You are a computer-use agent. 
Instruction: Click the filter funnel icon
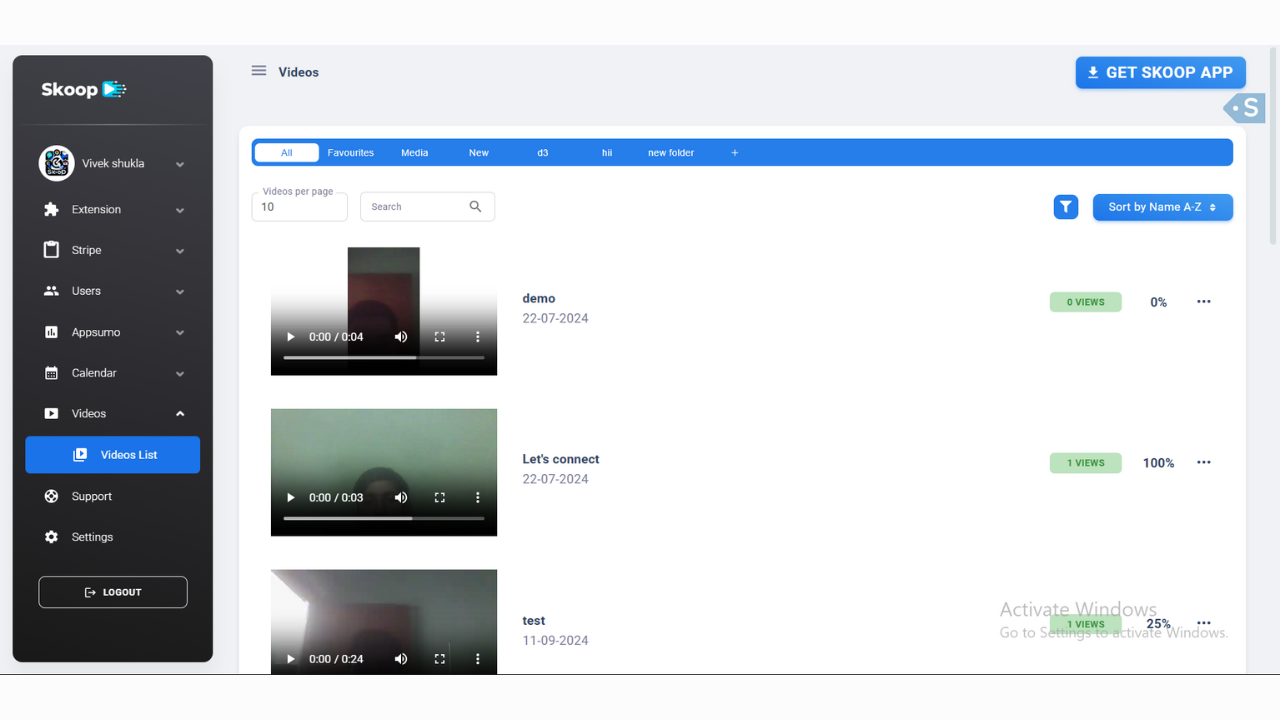[x=1066, y=207]
